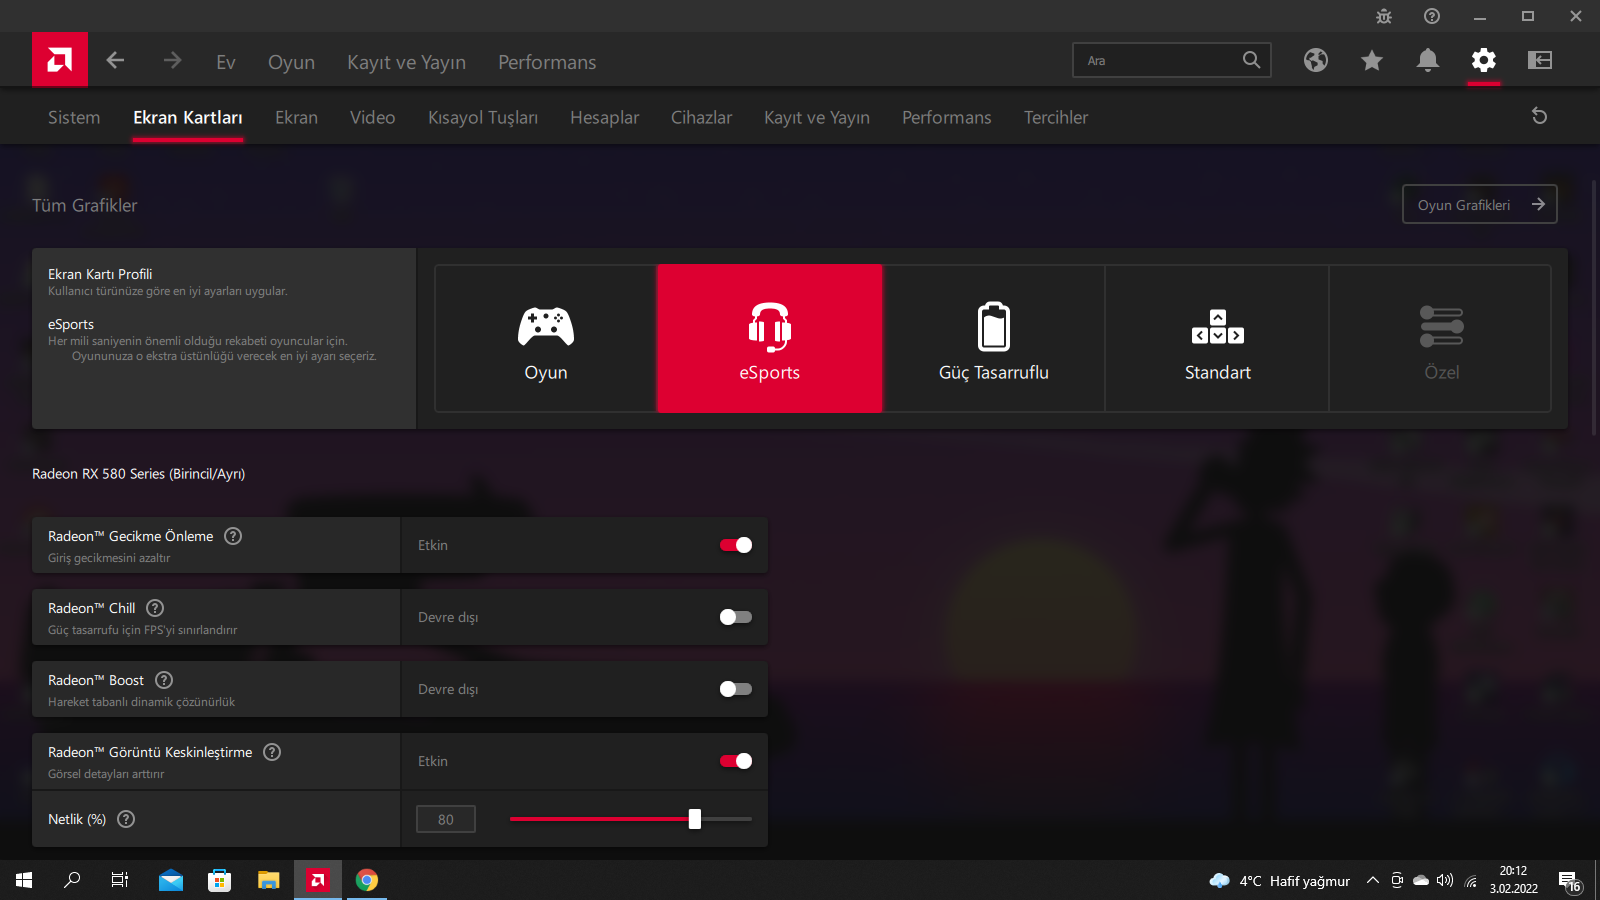Open the web browser globe icon

(1316, 60)
